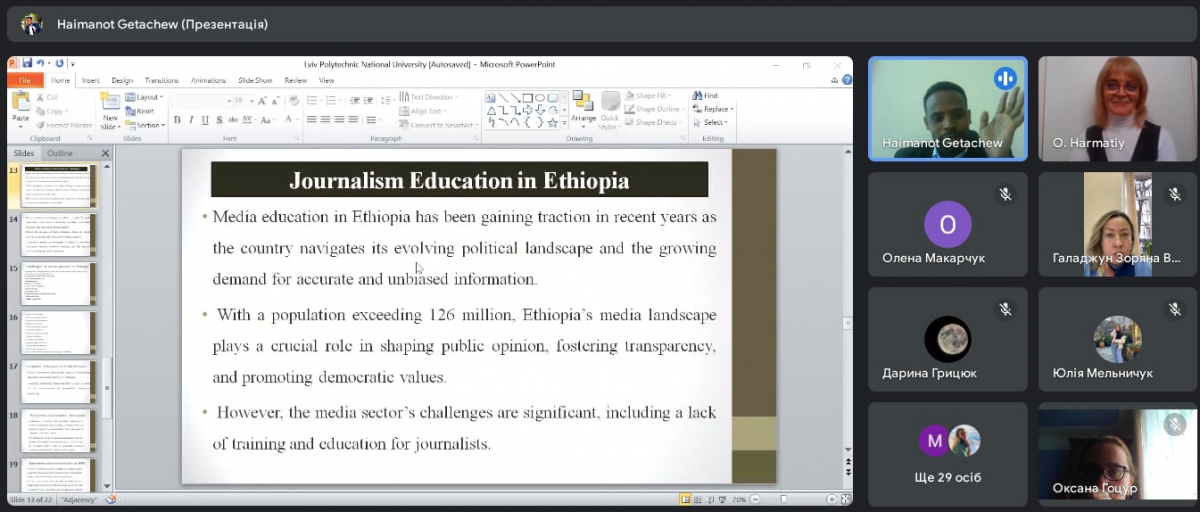Toggle Underline text formatting
Viewport: 1200px width, 512px height.
[205, 120]
